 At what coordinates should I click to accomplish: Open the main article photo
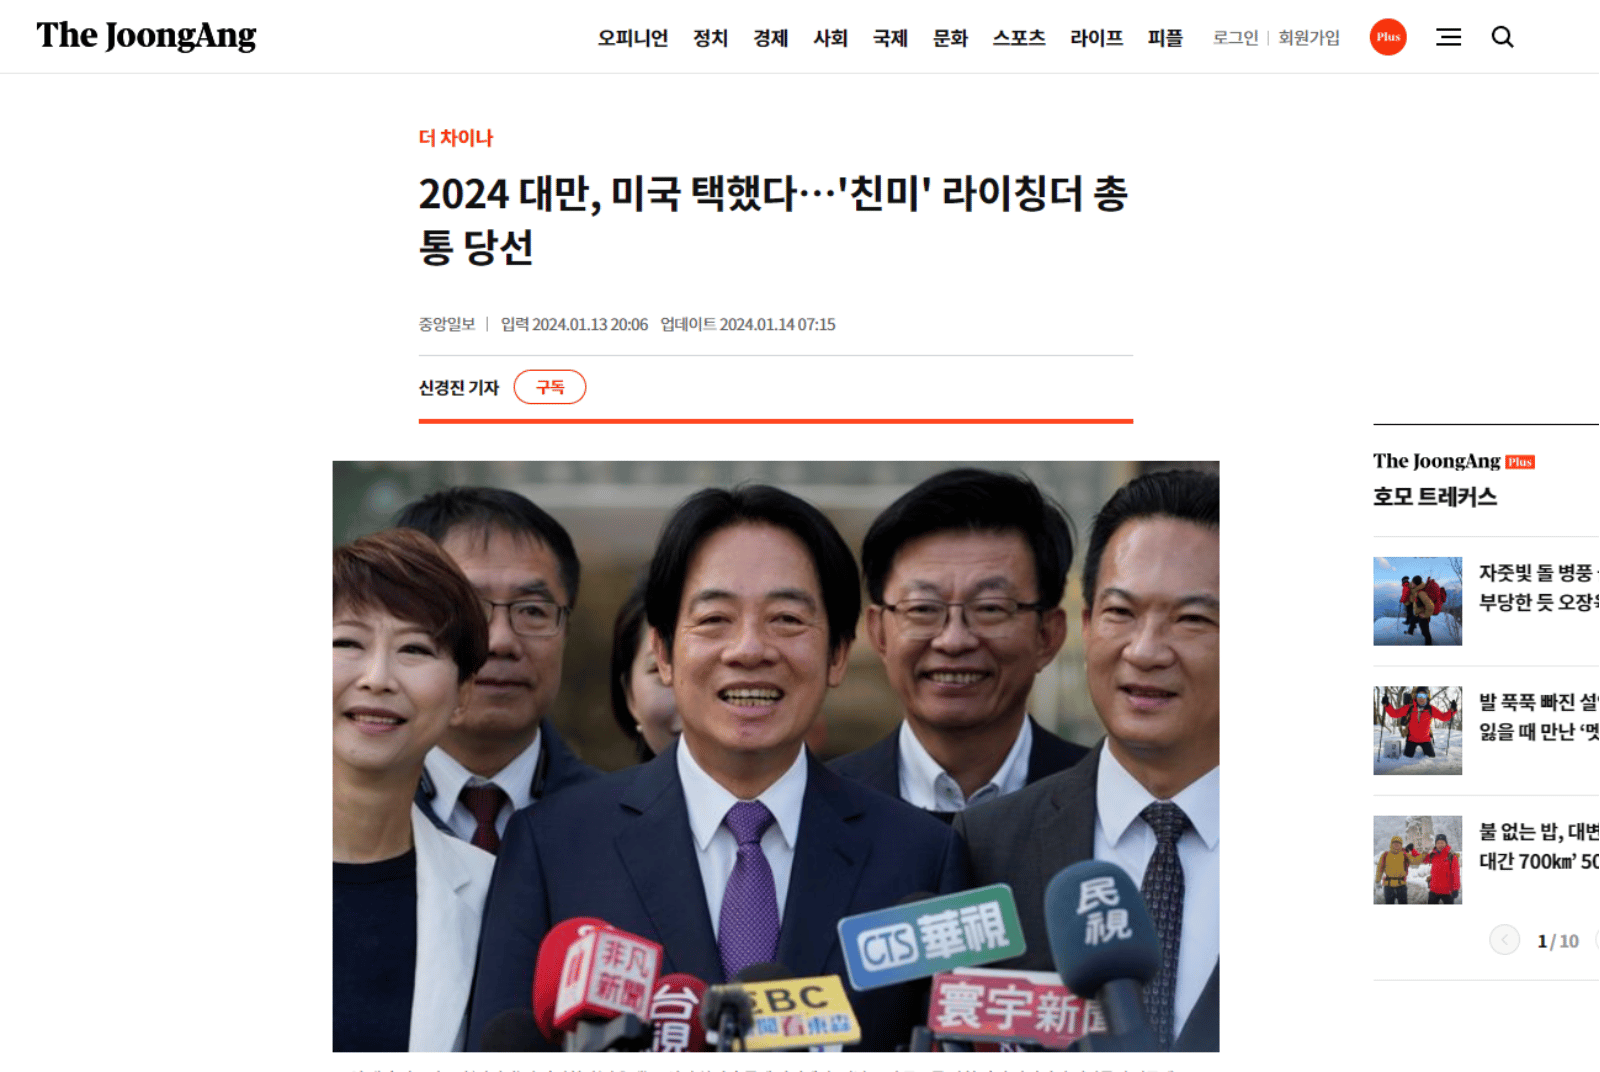(x=776, y=756)
